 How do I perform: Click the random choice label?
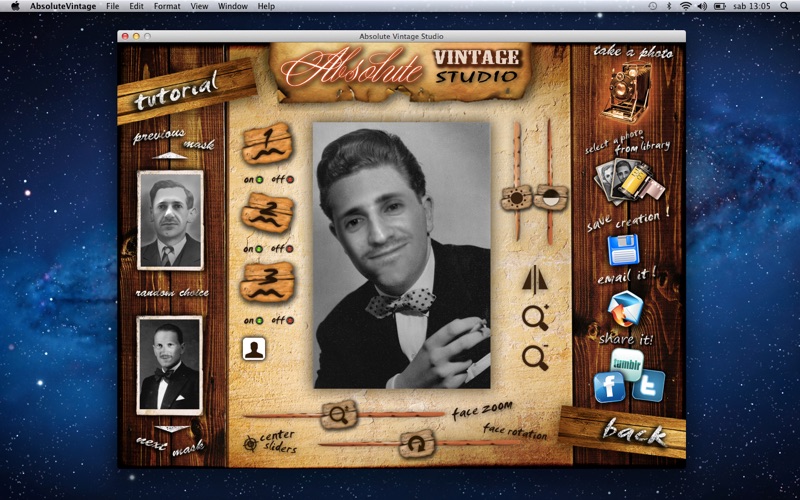pyautogui.click(x=172, y=293)
